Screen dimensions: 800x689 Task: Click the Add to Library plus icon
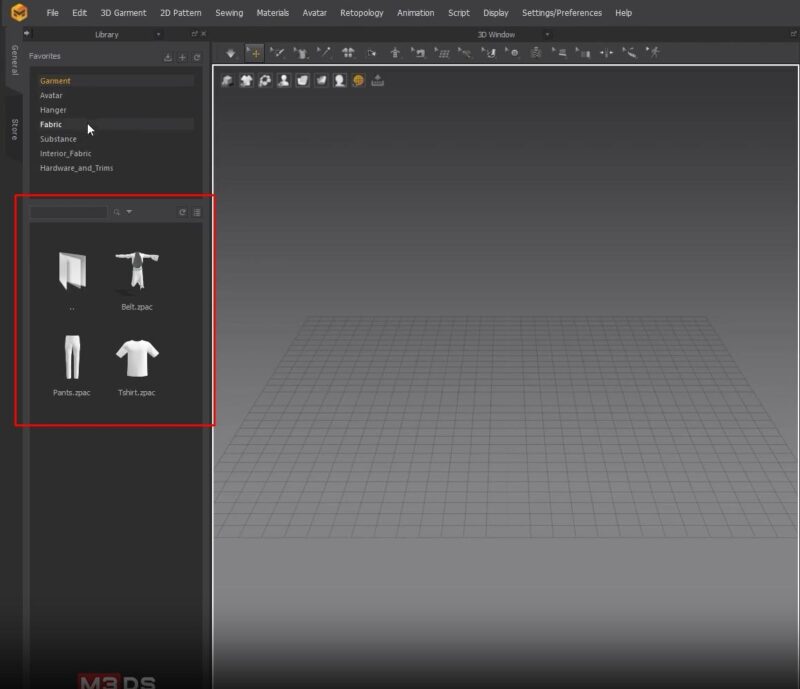click(x=182, y=57)
